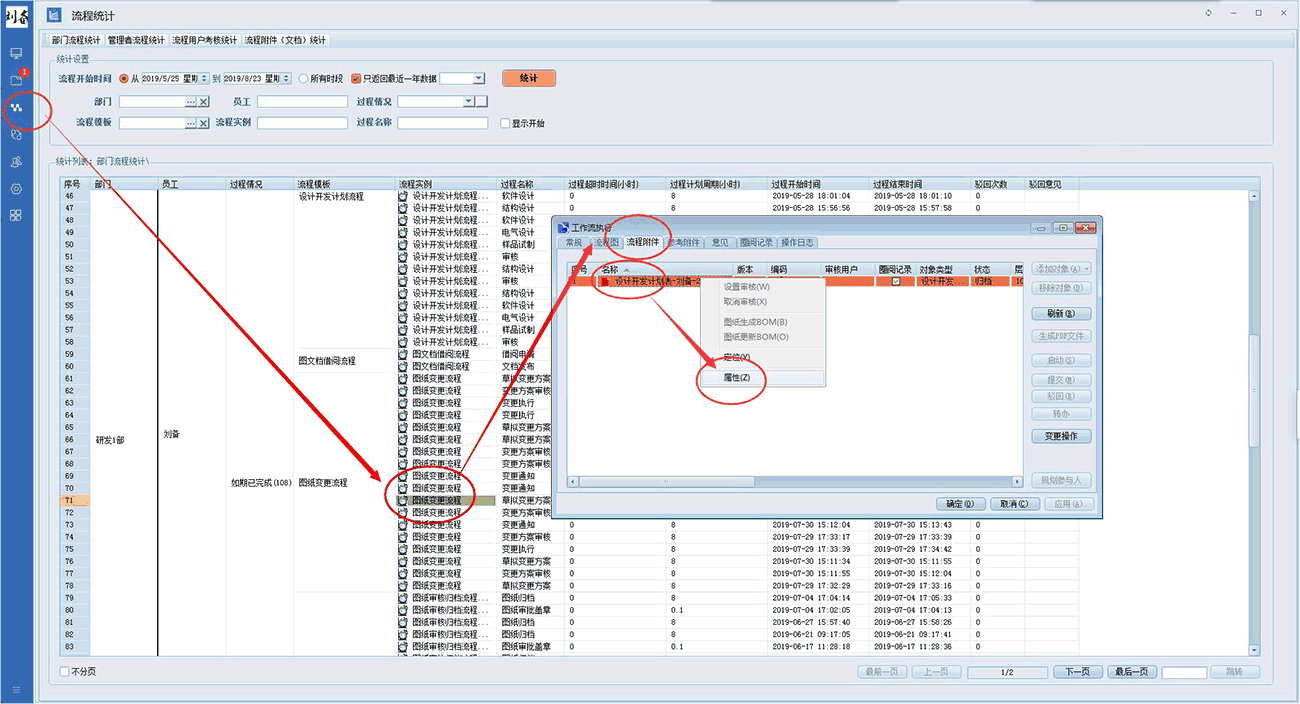Screen dimensions: 1300x704
Task: Click the 流程统计 chart icon in header
Action: coord(54,15)
